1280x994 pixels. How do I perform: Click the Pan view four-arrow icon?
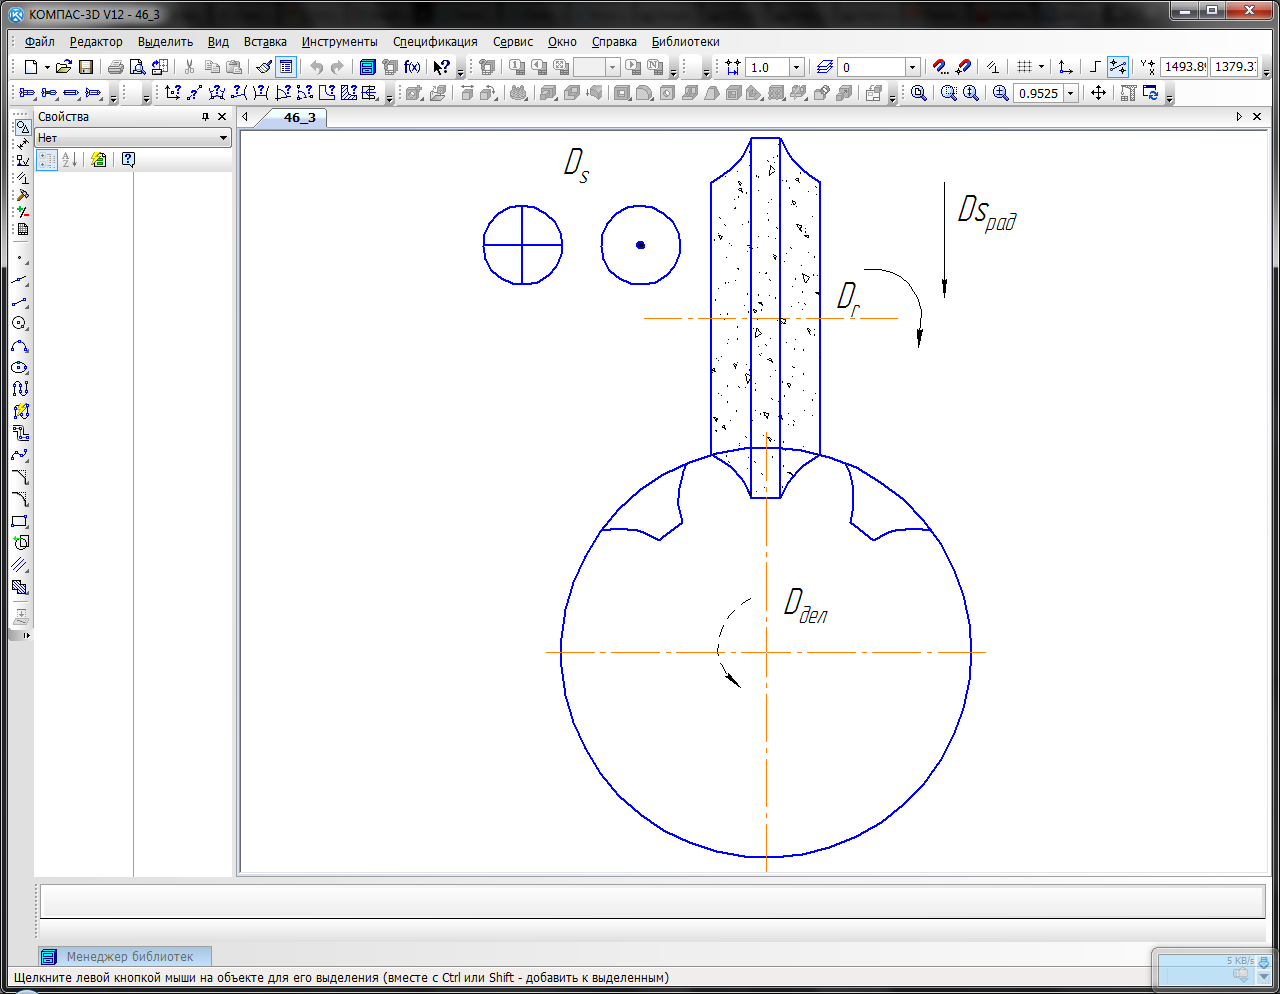coord(1098,93)
